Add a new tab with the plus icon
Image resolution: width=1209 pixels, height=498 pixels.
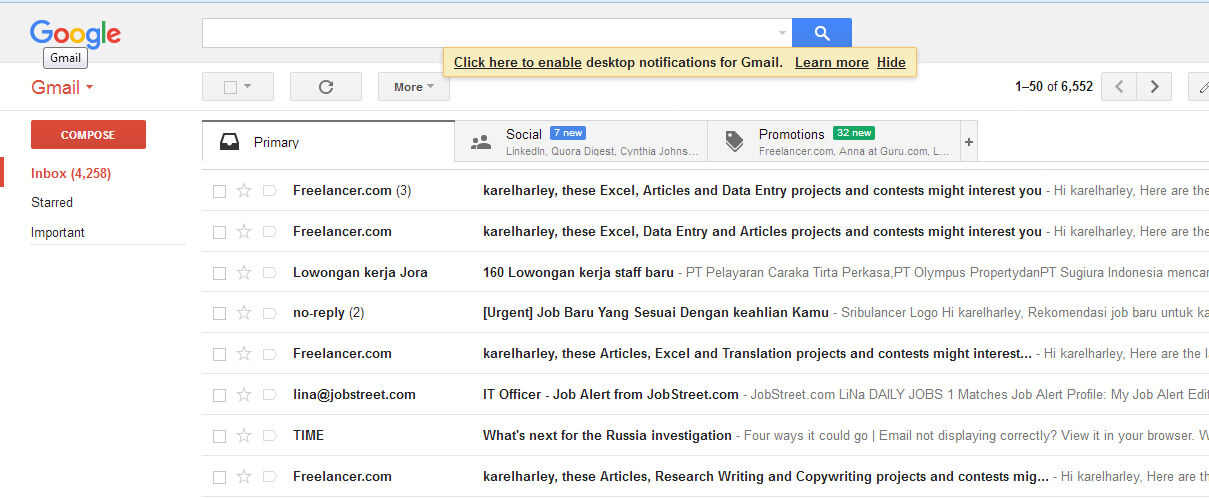968,142
